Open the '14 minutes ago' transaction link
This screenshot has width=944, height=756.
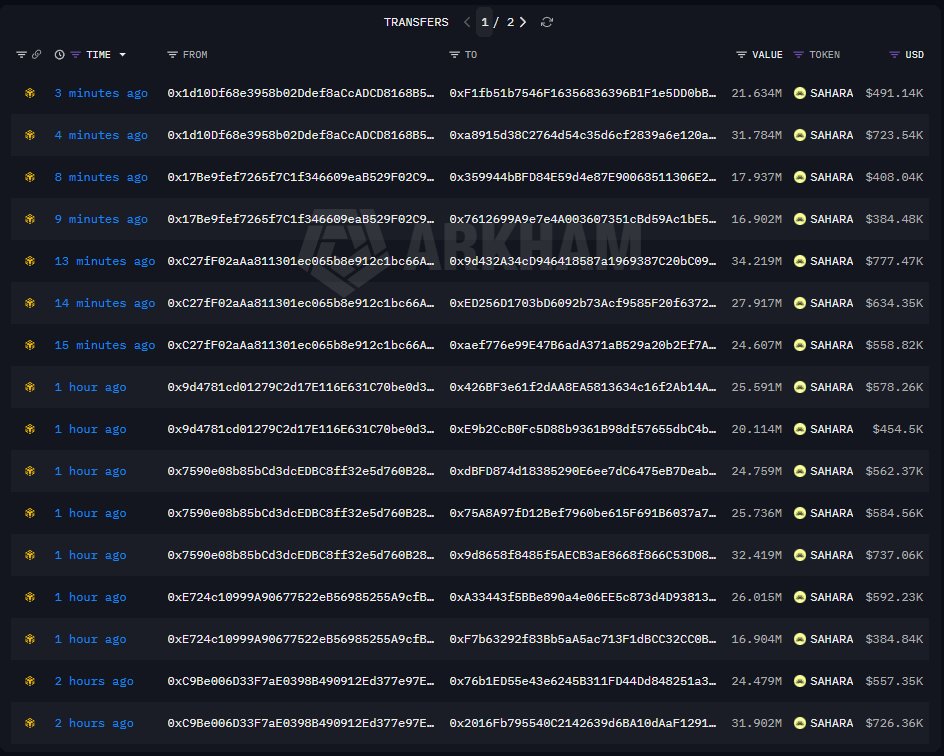pos(105,303)
